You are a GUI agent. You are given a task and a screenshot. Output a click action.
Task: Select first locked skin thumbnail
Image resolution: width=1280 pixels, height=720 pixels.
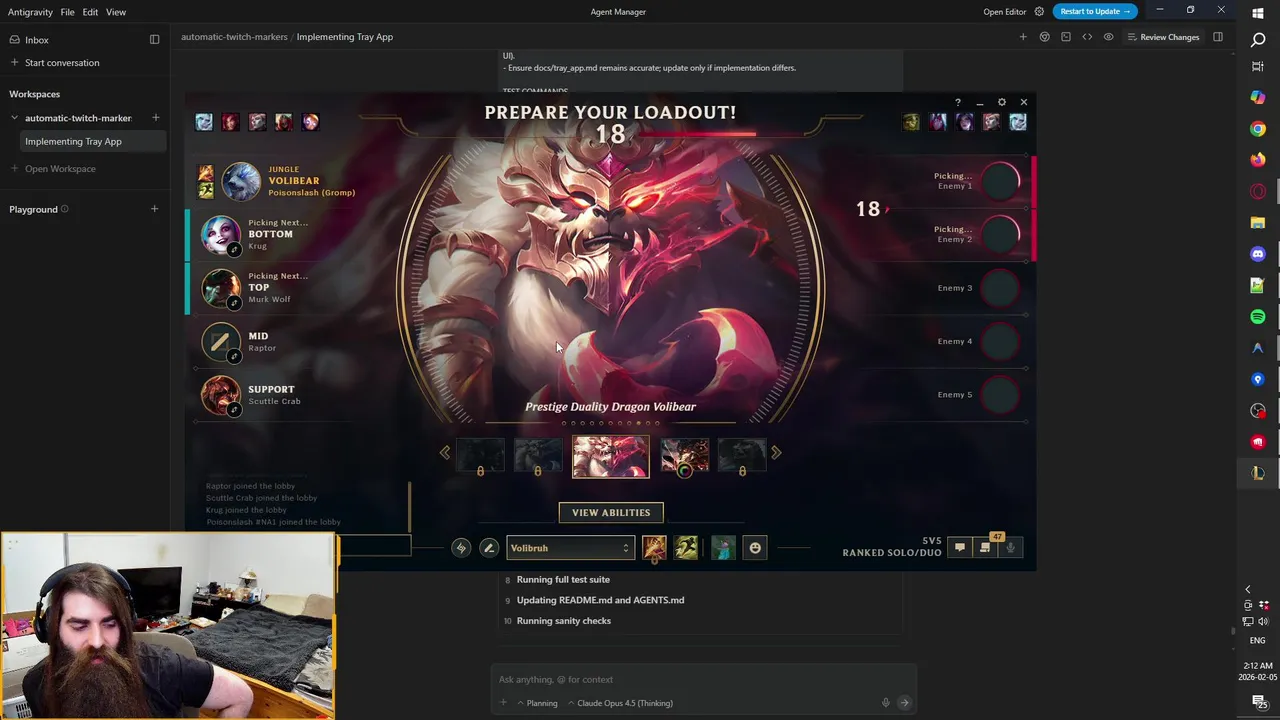click(481, 455)
